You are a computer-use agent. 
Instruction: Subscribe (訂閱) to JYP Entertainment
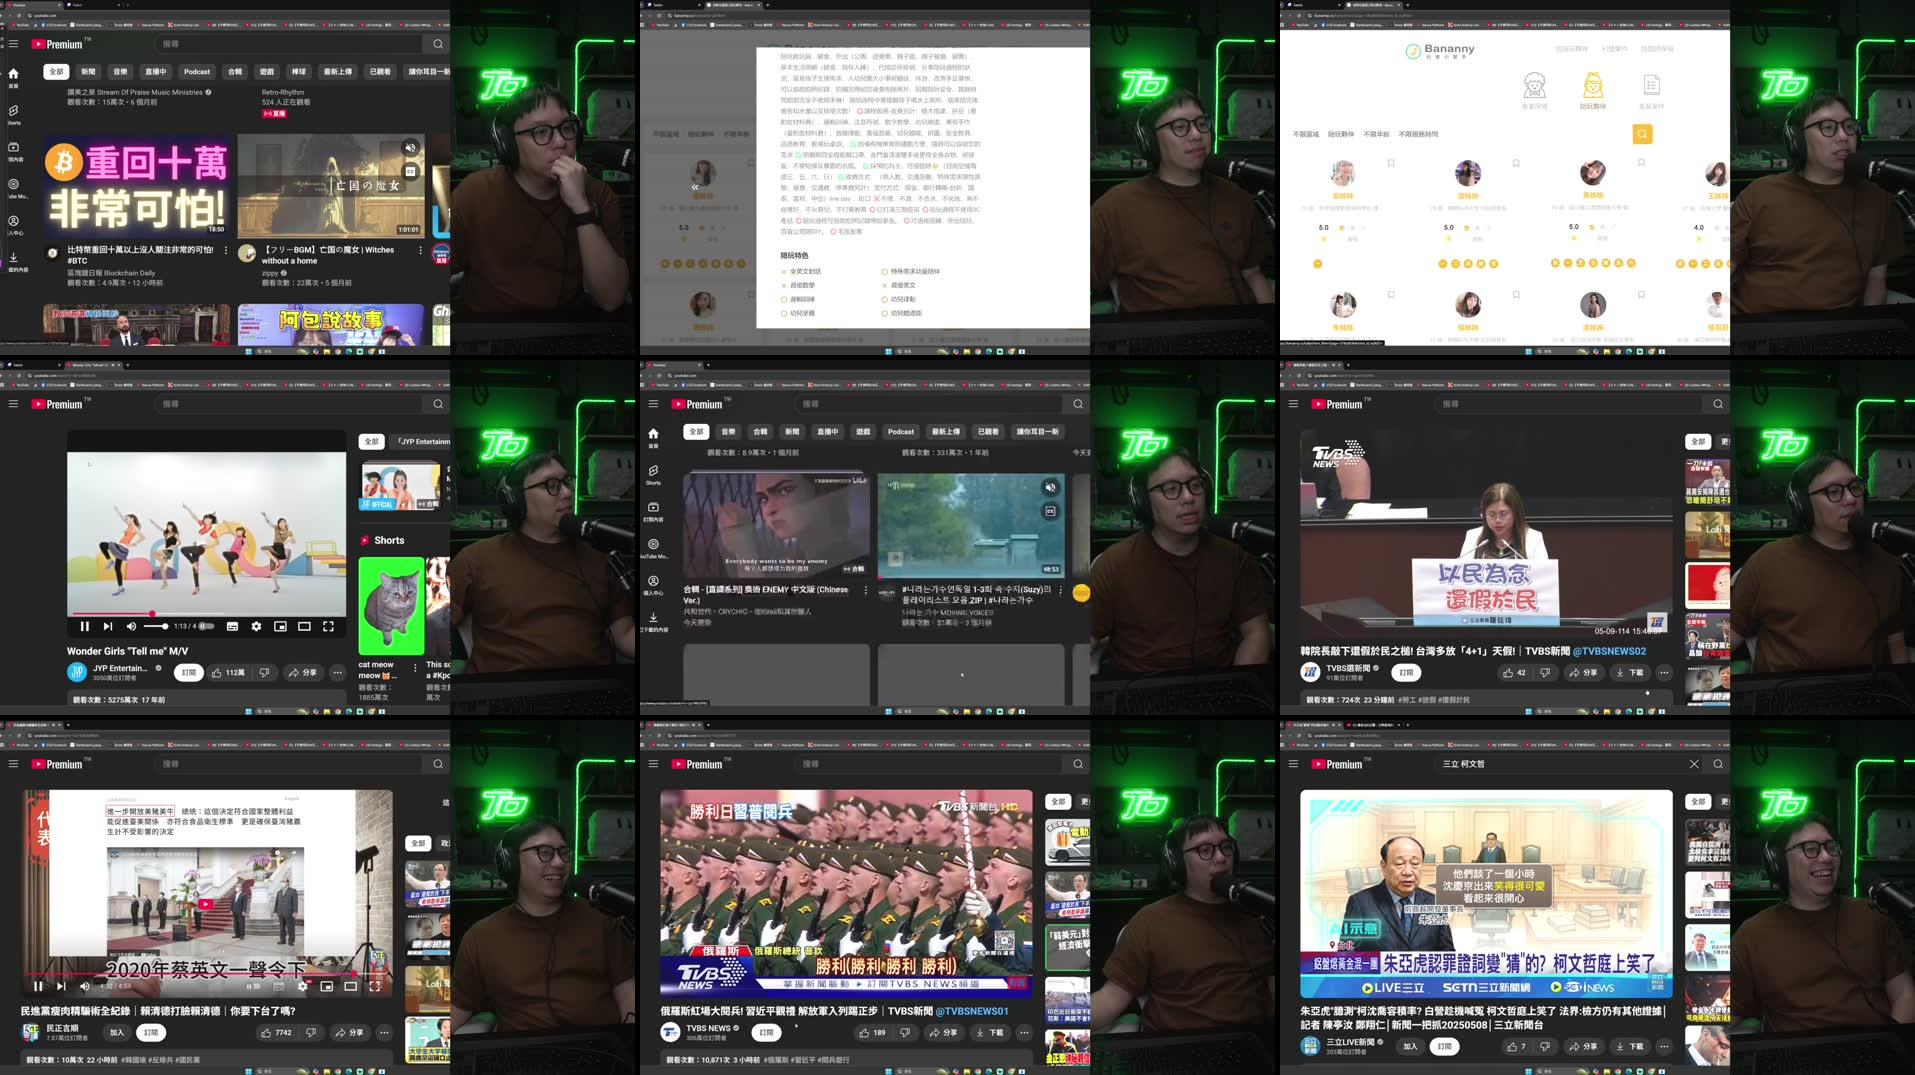point(188,673)
